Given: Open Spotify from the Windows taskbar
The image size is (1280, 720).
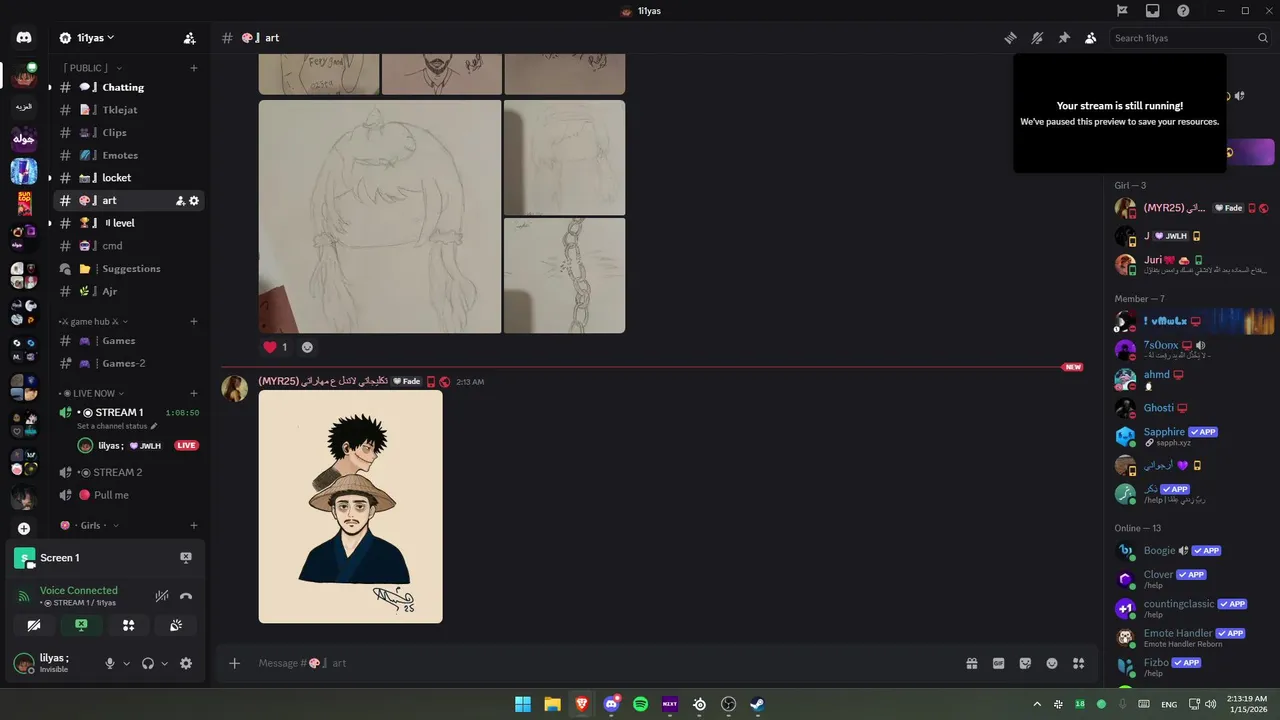Looking at the screenshot, I should pyautogui.click(x=640, y=704).
